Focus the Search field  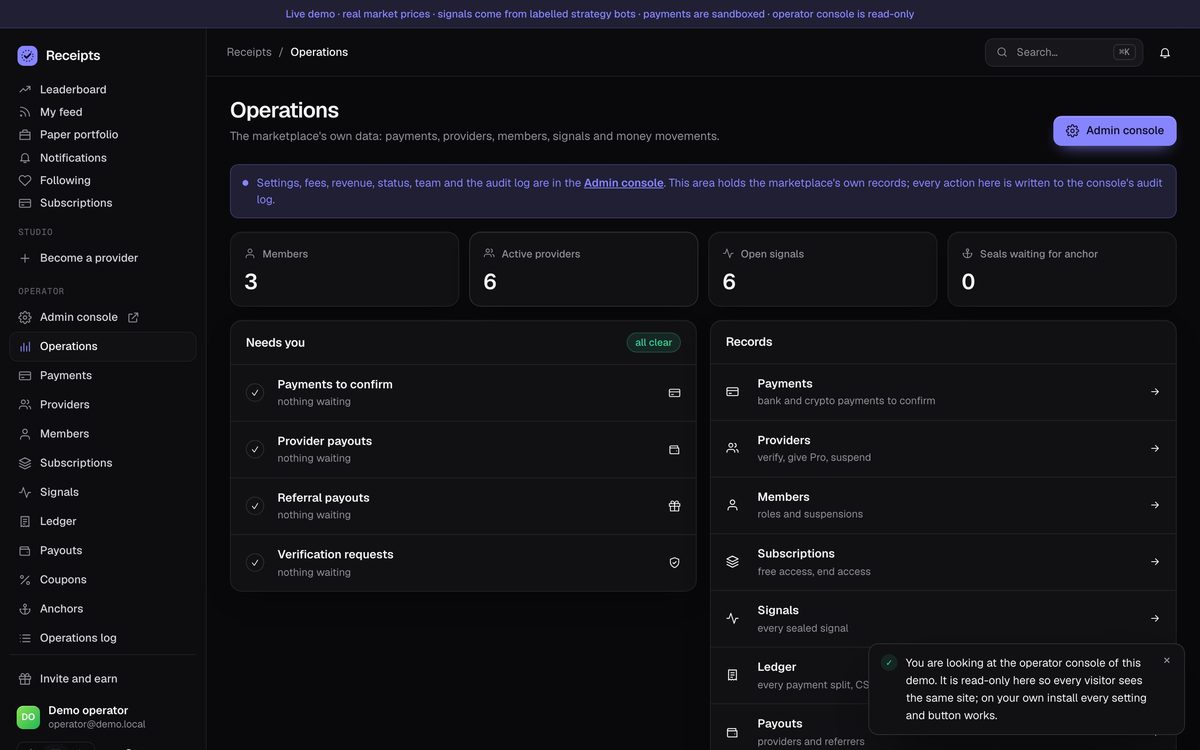[x=1064, y=53]
